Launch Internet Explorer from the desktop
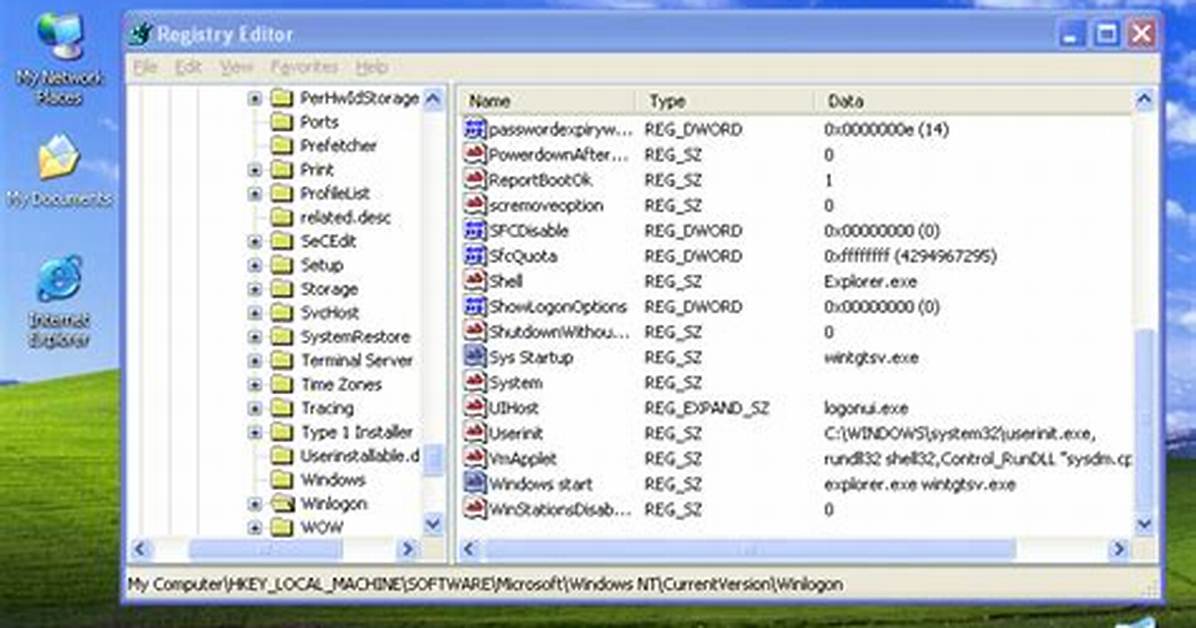Viewport: 1196px width, 628px height. (x=59, y=302)
